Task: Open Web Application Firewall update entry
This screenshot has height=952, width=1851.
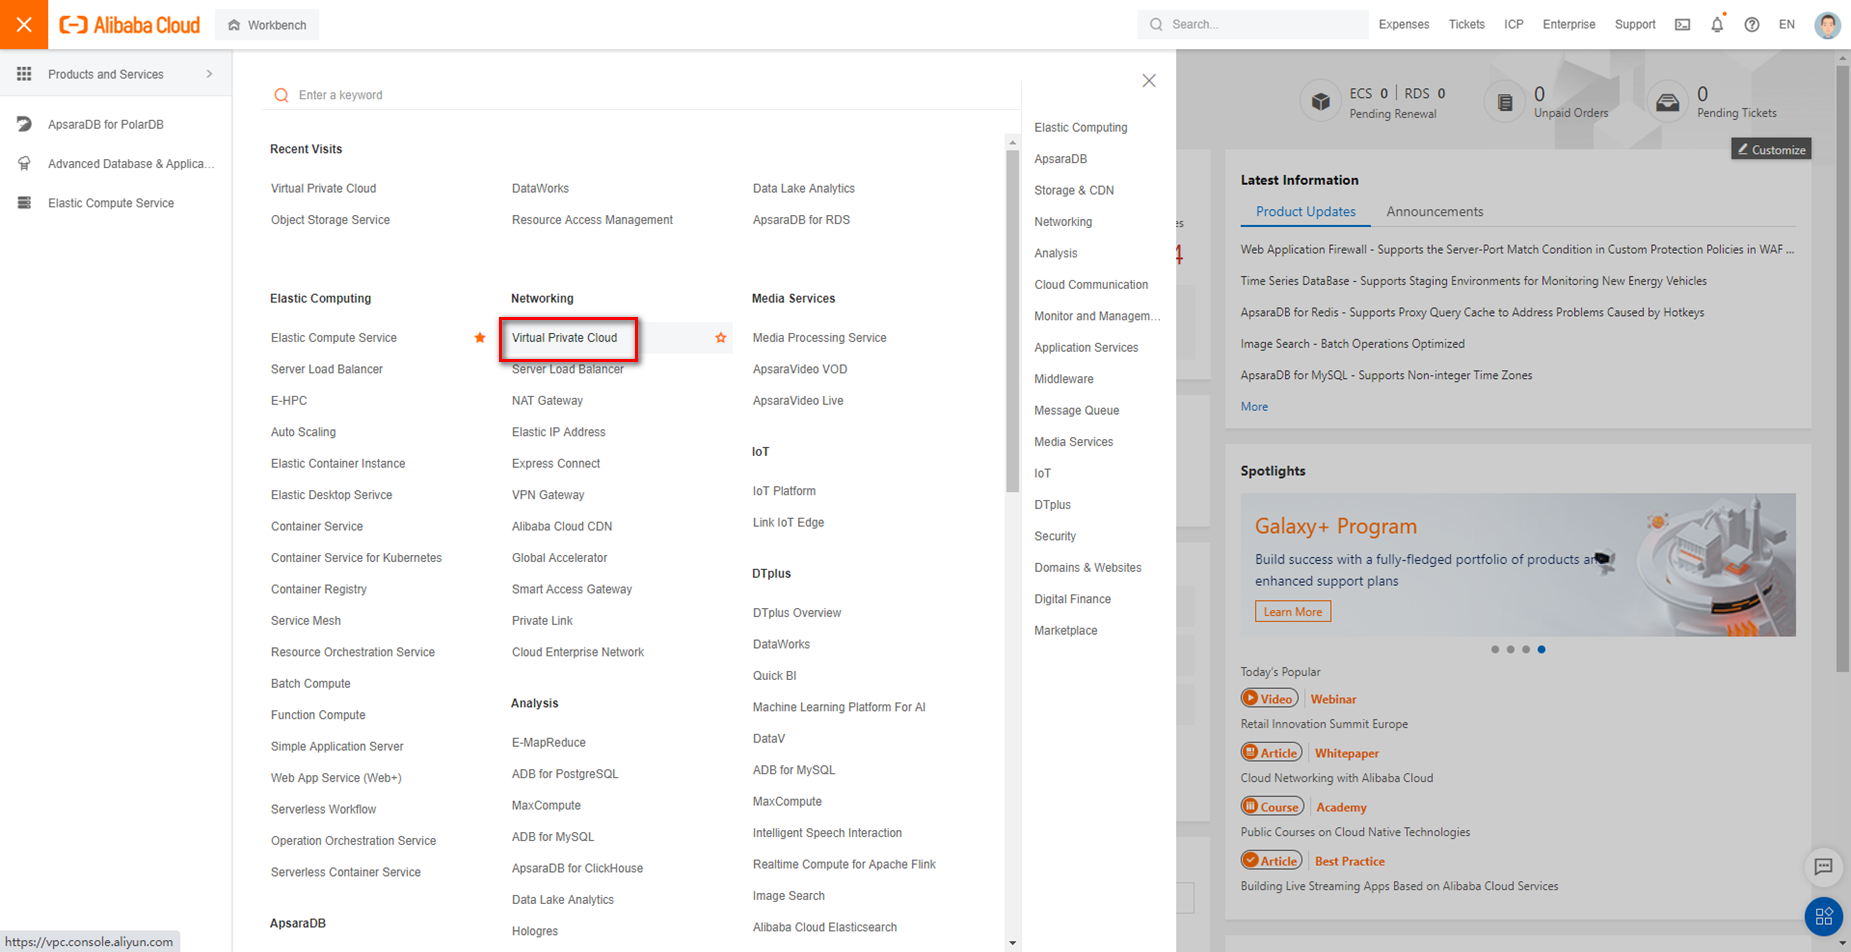Action: [x=1517, y=250]
